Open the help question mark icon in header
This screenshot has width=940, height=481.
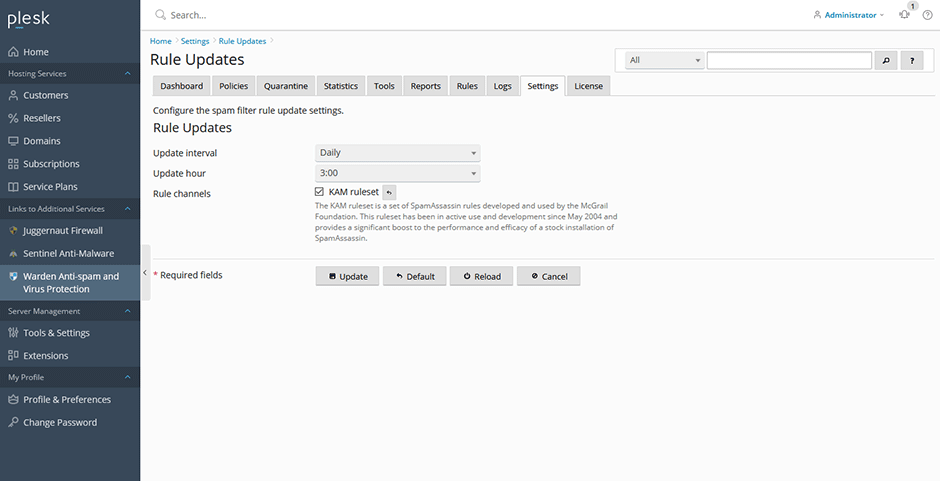click(x=927, y=15)
